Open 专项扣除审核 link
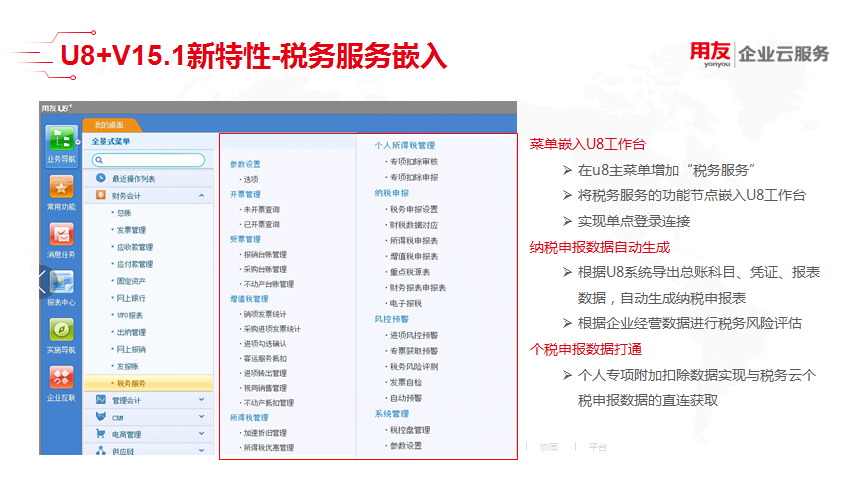 tap(414, 161)
